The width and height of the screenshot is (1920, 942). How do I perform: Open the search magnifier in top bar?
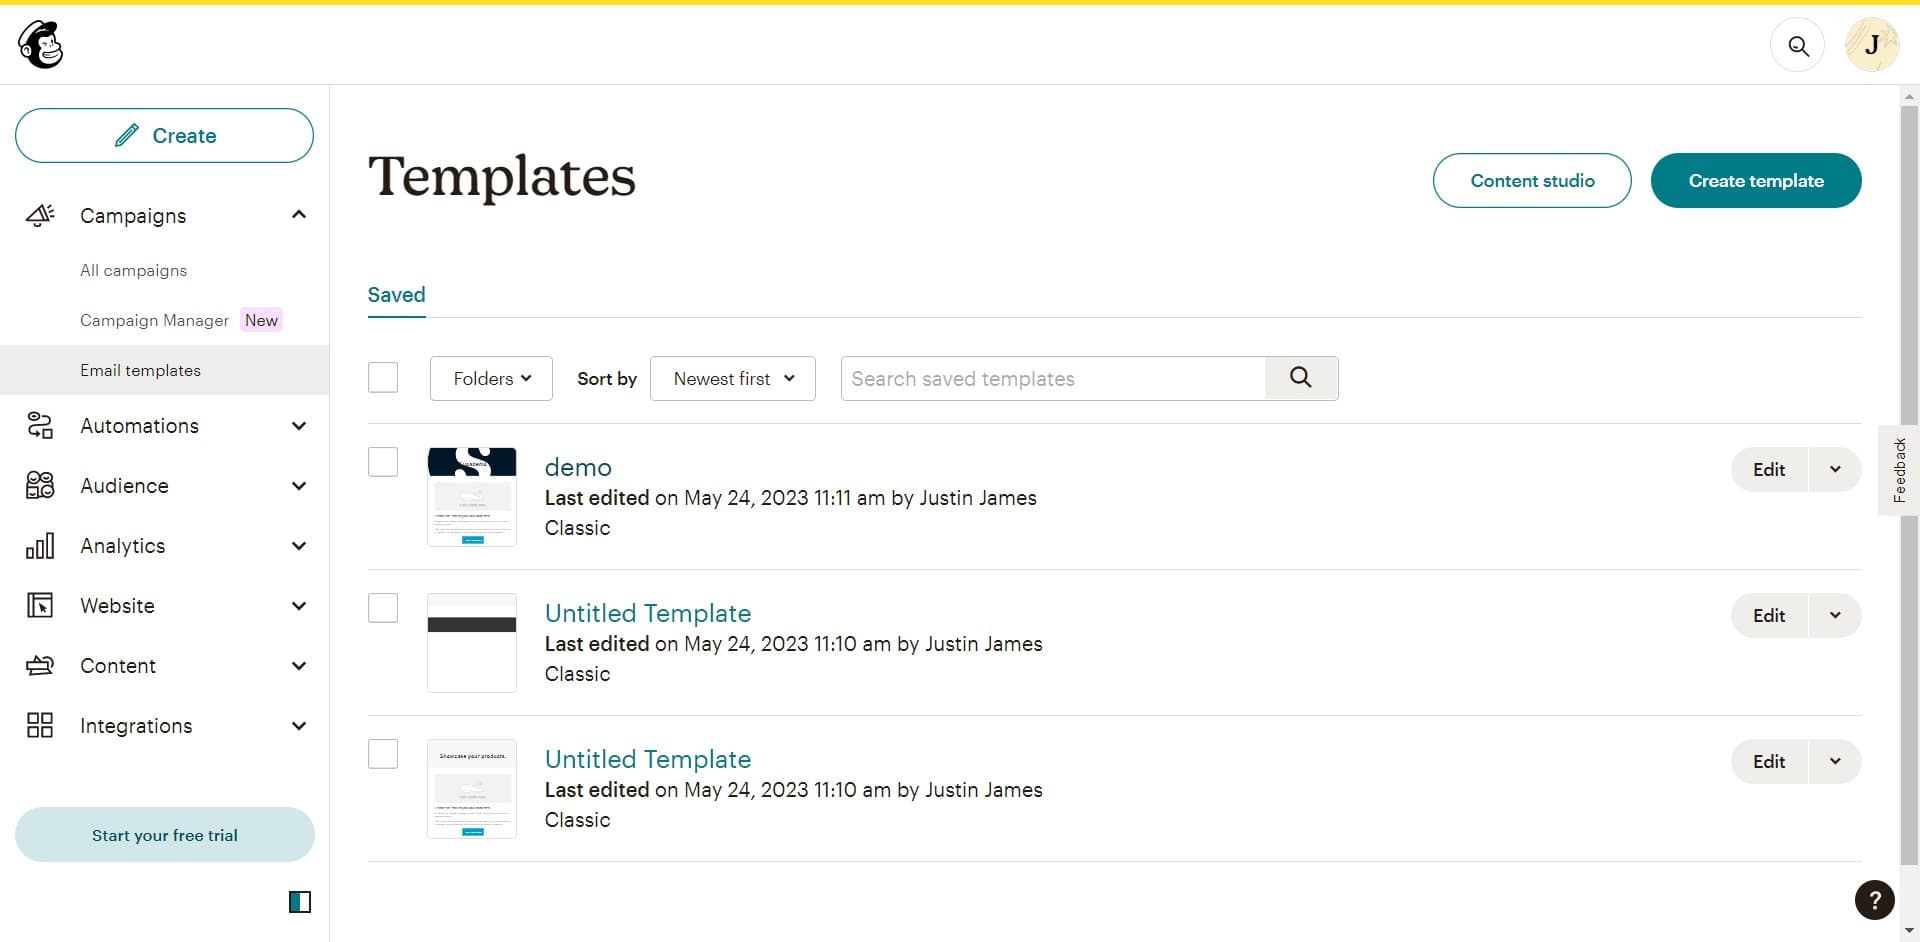tap(1797, 46)
